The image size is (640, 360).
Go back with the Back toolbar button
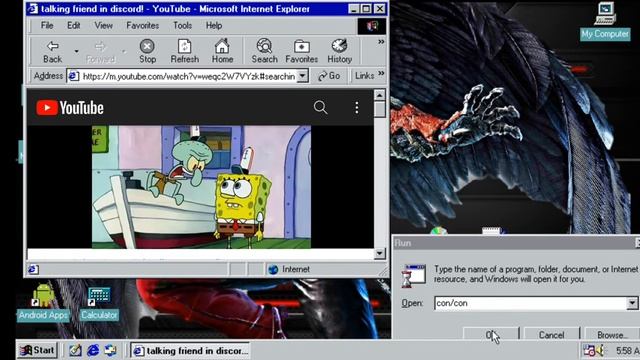53,51
